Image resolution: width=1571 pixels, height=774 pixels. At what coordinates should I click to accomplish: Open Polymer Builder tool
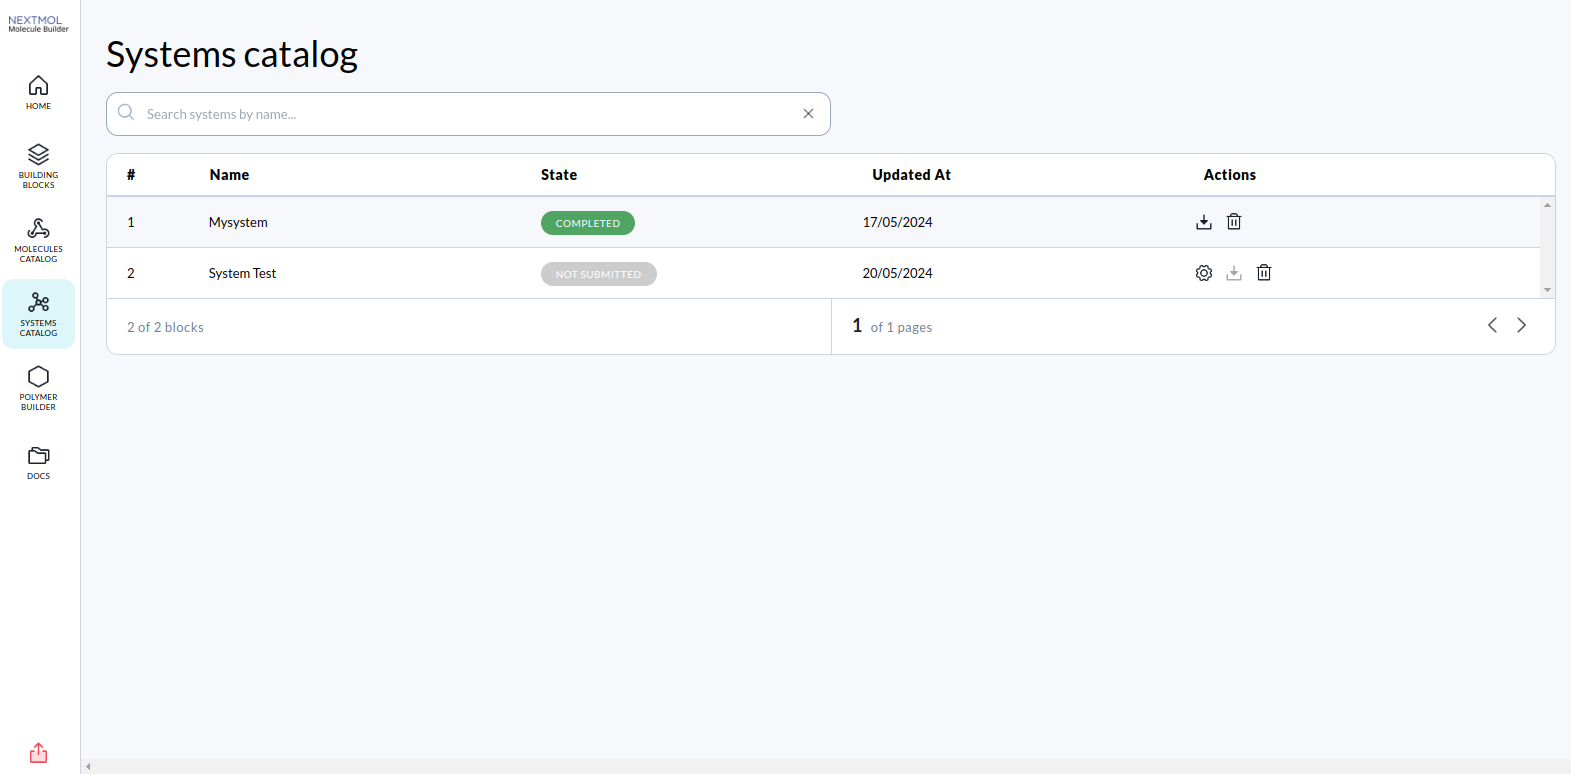[x=38, y=388]
